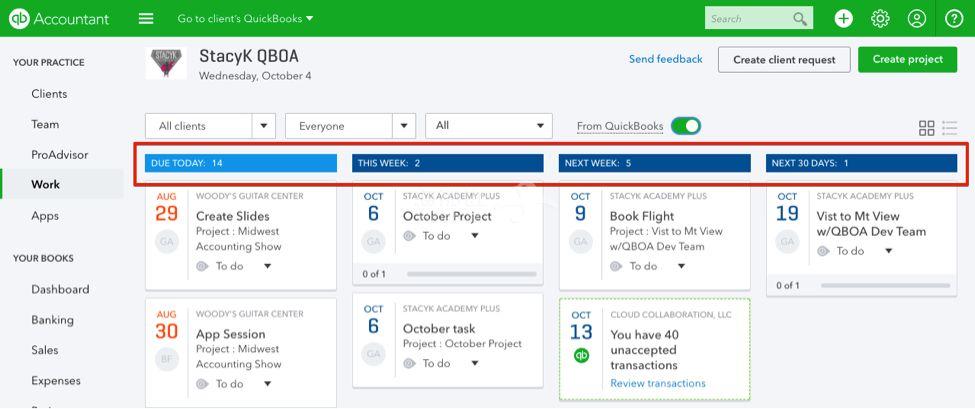Click the plus Create icon in header

tap(843, 19)
